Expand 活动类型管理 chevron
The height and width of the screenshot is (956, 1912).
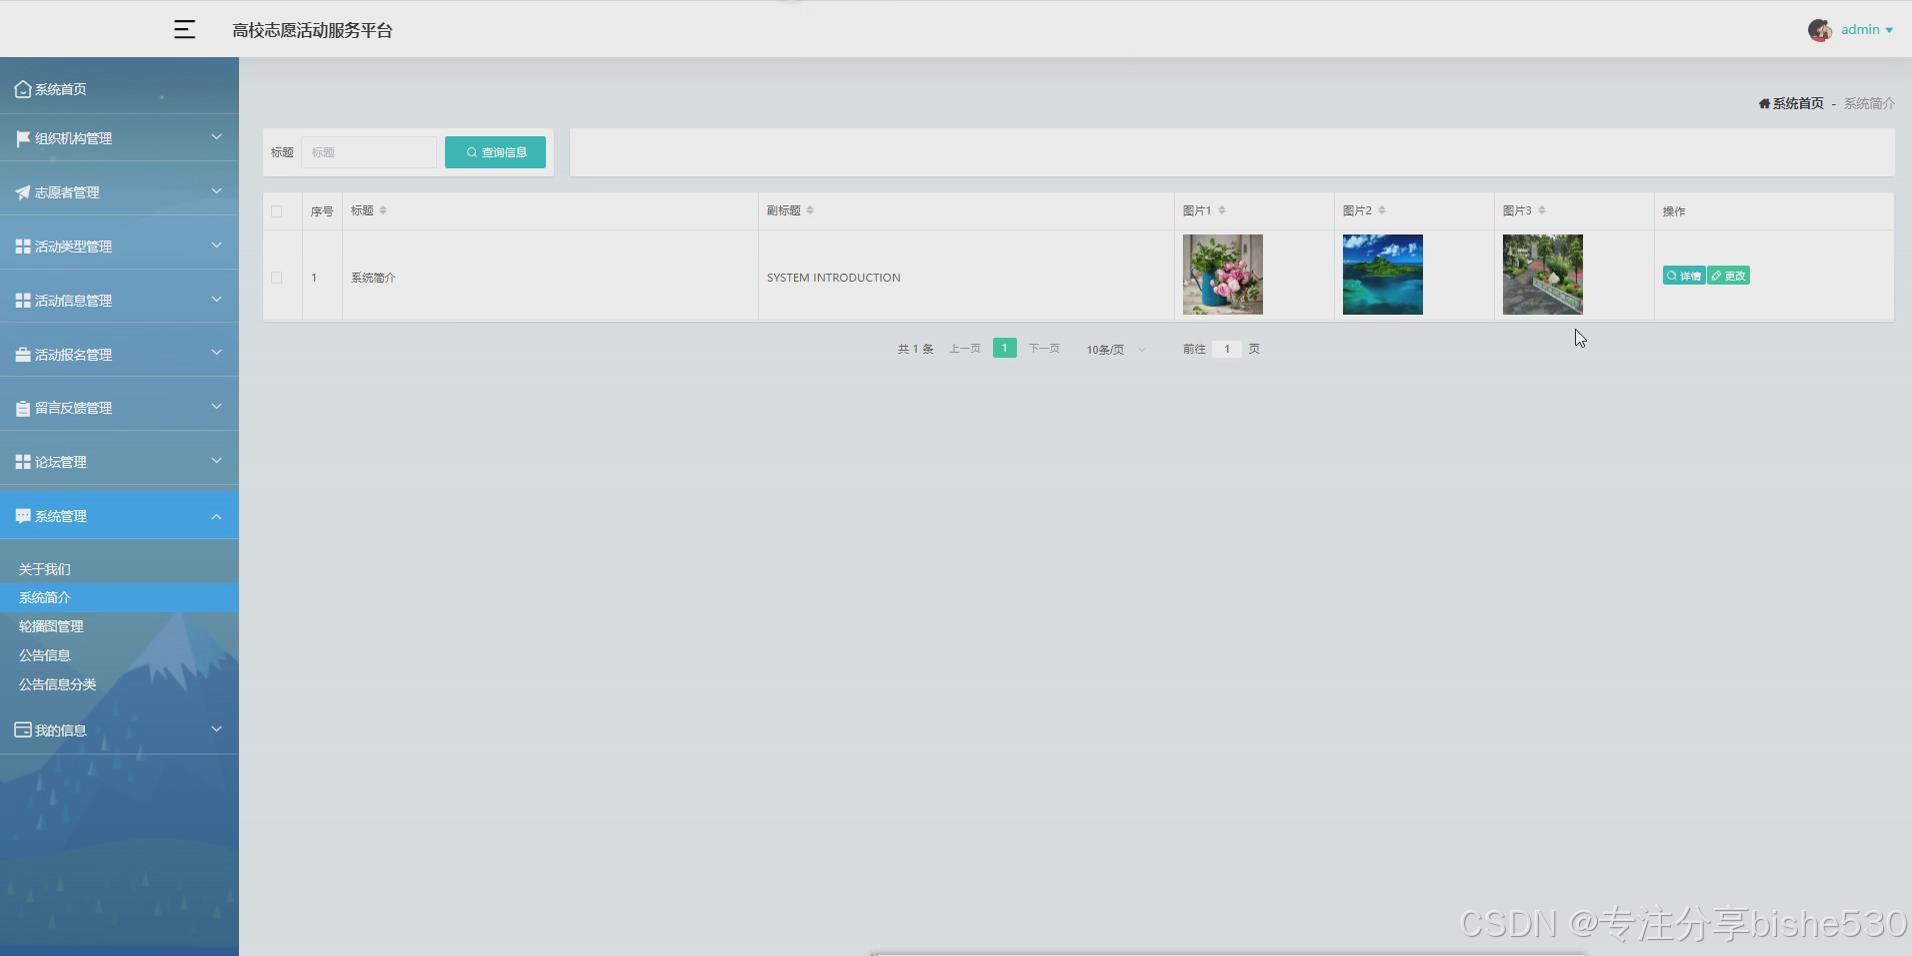pyautogui.click(x=216, y=245)
